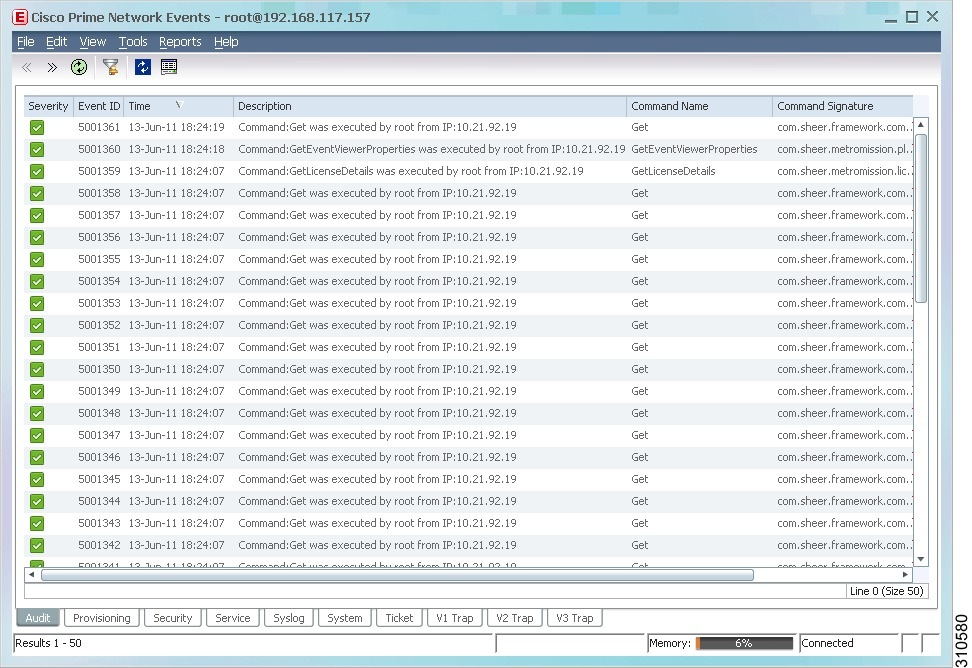Screen dimensions: 972x668
Task: Click severity icon of event 5001361
Action: 37,128
